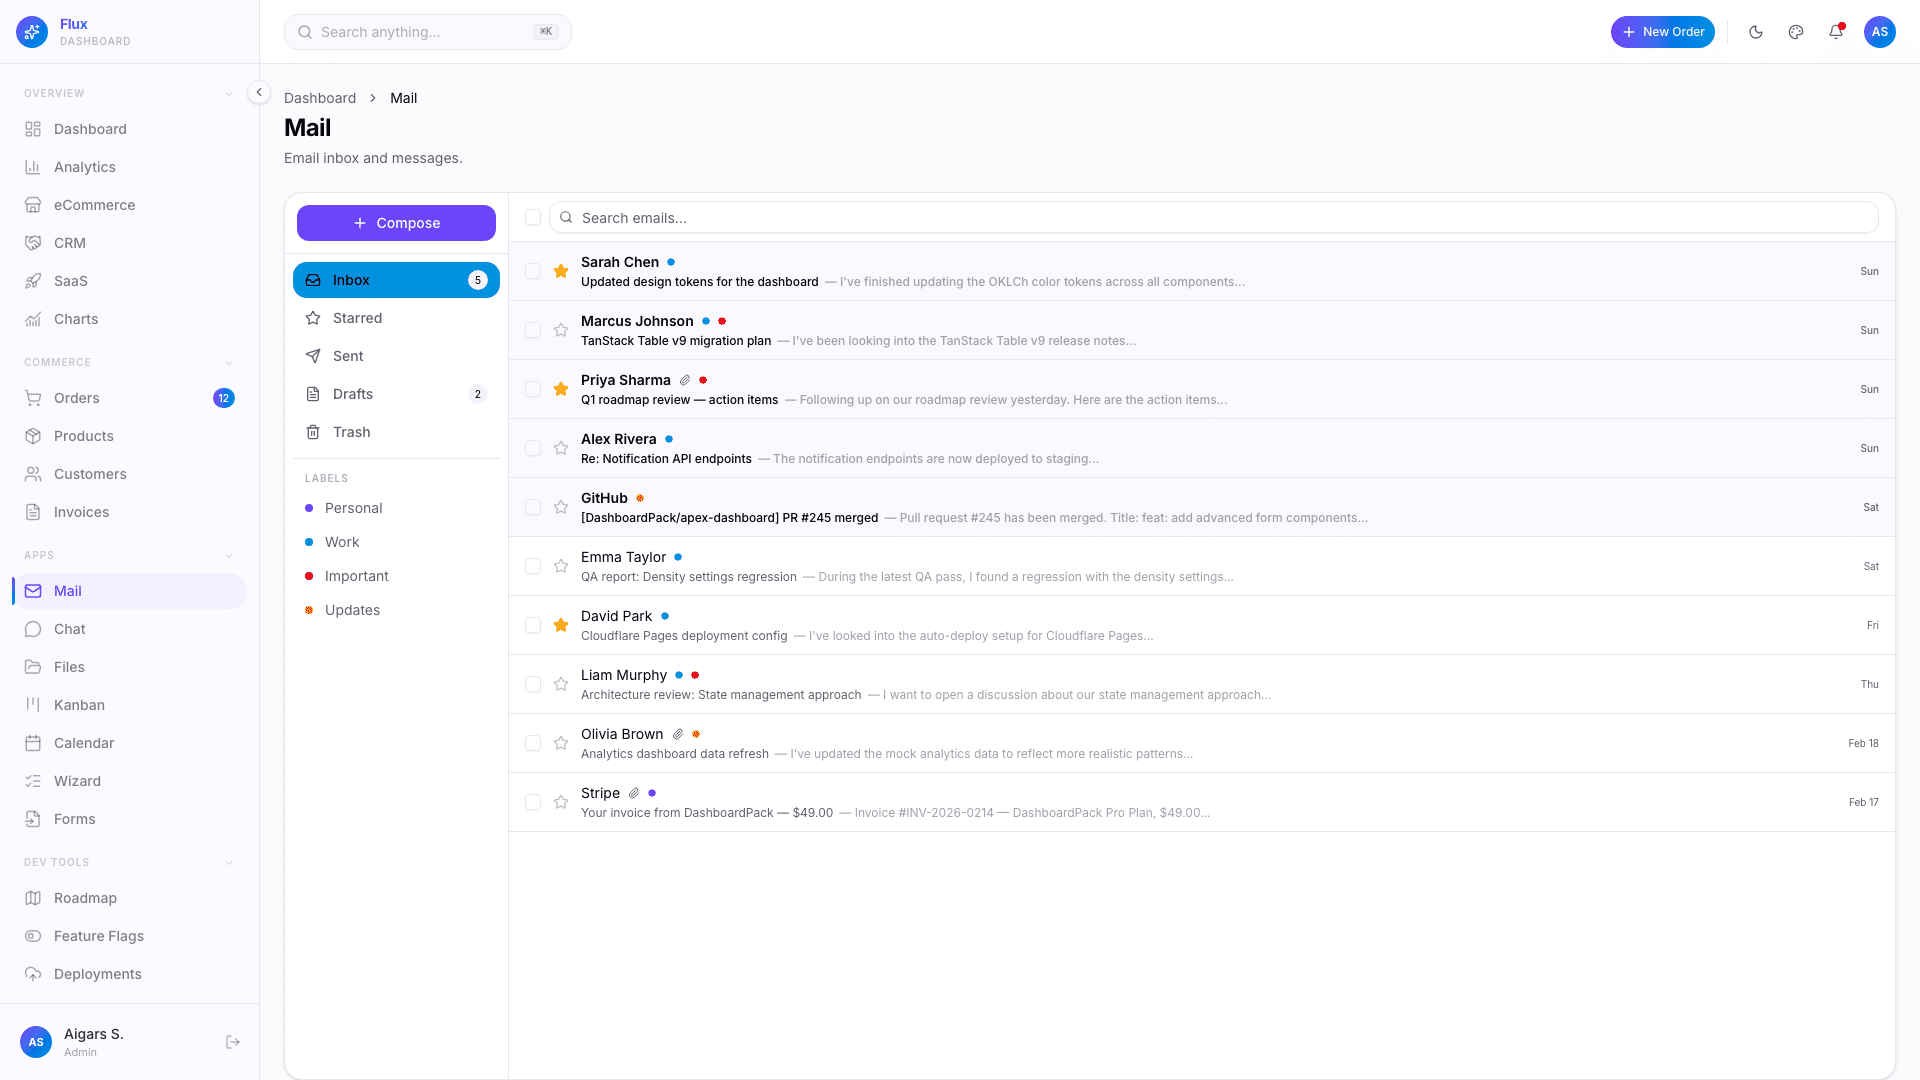Select the Trash folder icon in Mail
The image size is (1920, 1080).
[x=315, y=432]
